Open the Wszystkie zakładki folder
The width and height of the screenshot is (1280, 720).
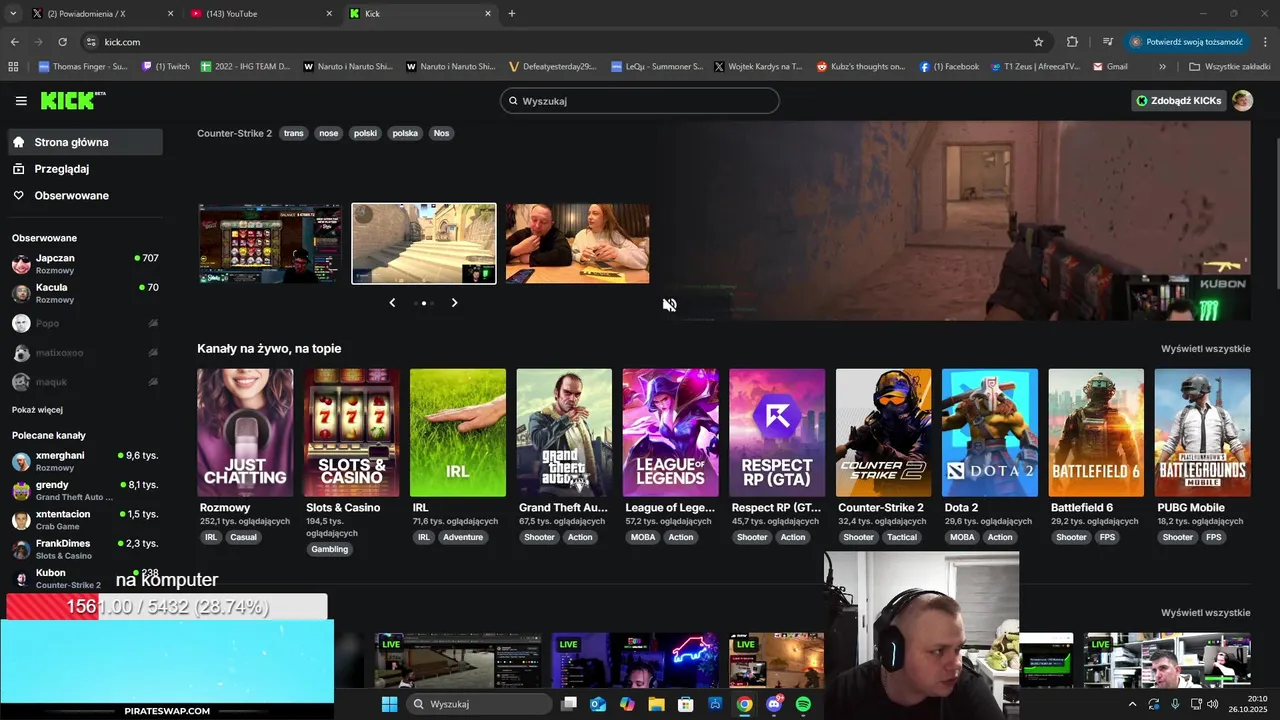pos(1230,67)
